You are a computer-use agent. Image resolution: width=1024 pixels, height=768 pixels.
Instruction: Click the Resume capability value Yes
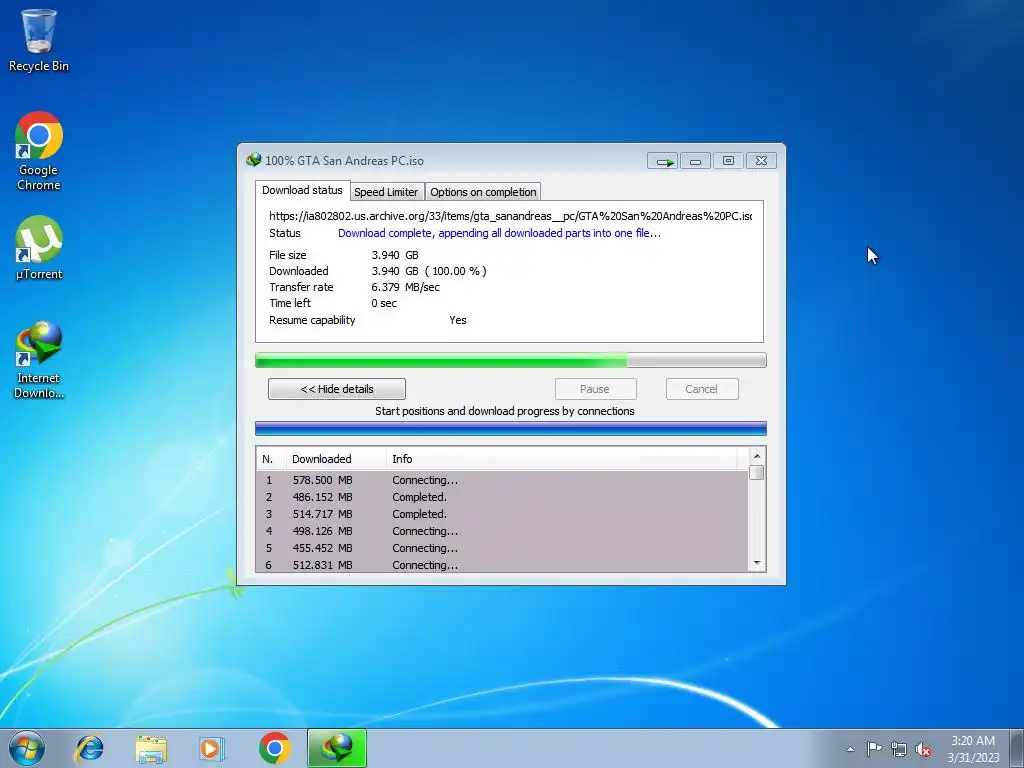point(458,320)
